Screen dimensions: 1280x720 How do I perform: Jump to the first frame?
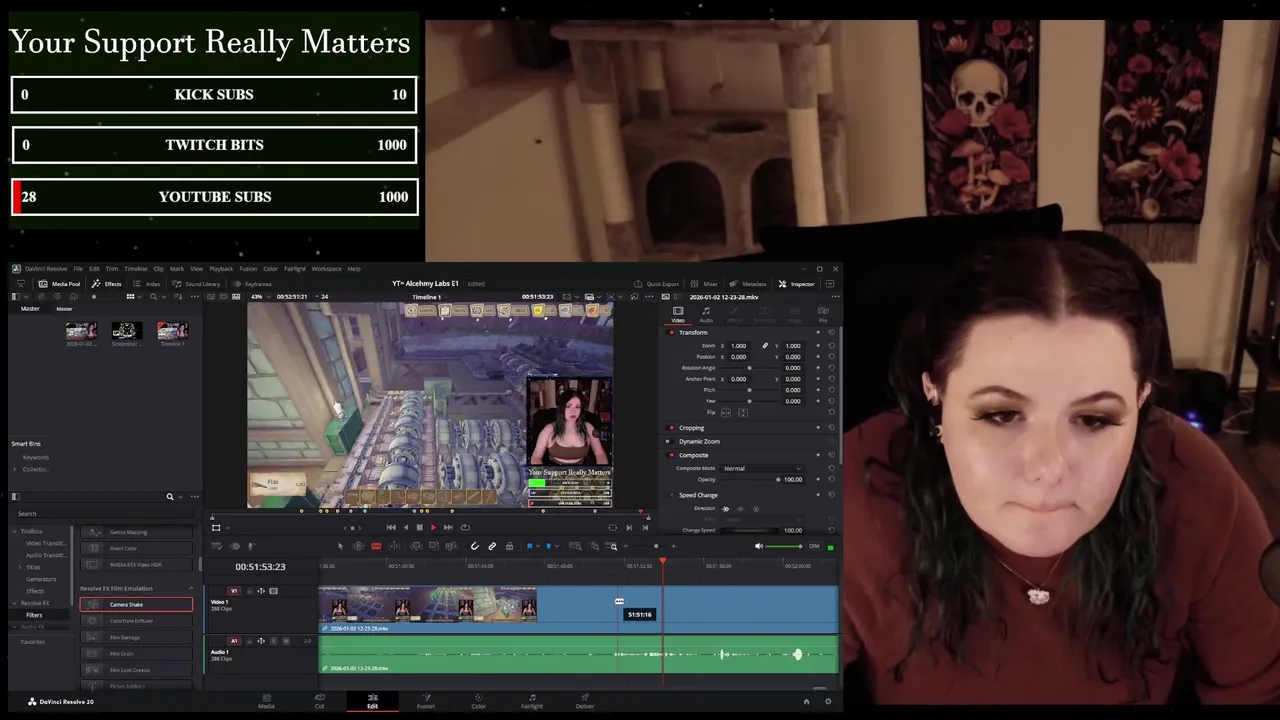(x=391, y=527)
